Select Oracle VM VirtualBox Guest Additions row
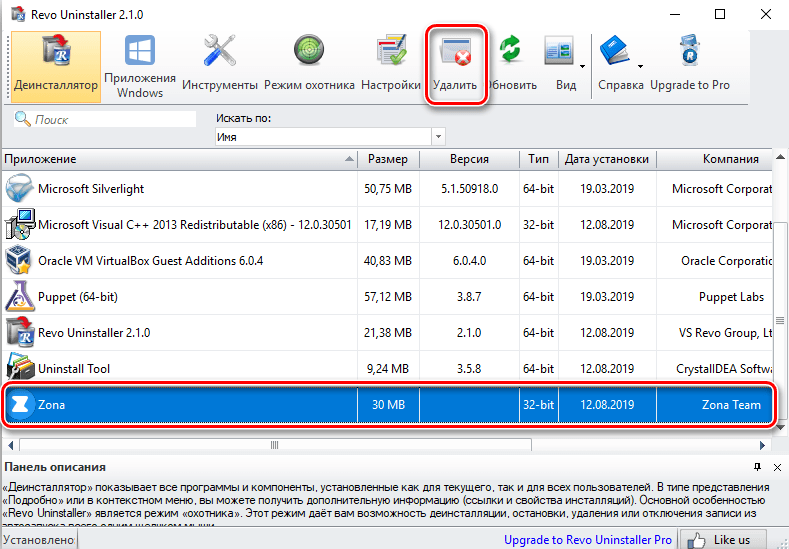This screenshot has width=789, height=549. coord(387,261)
